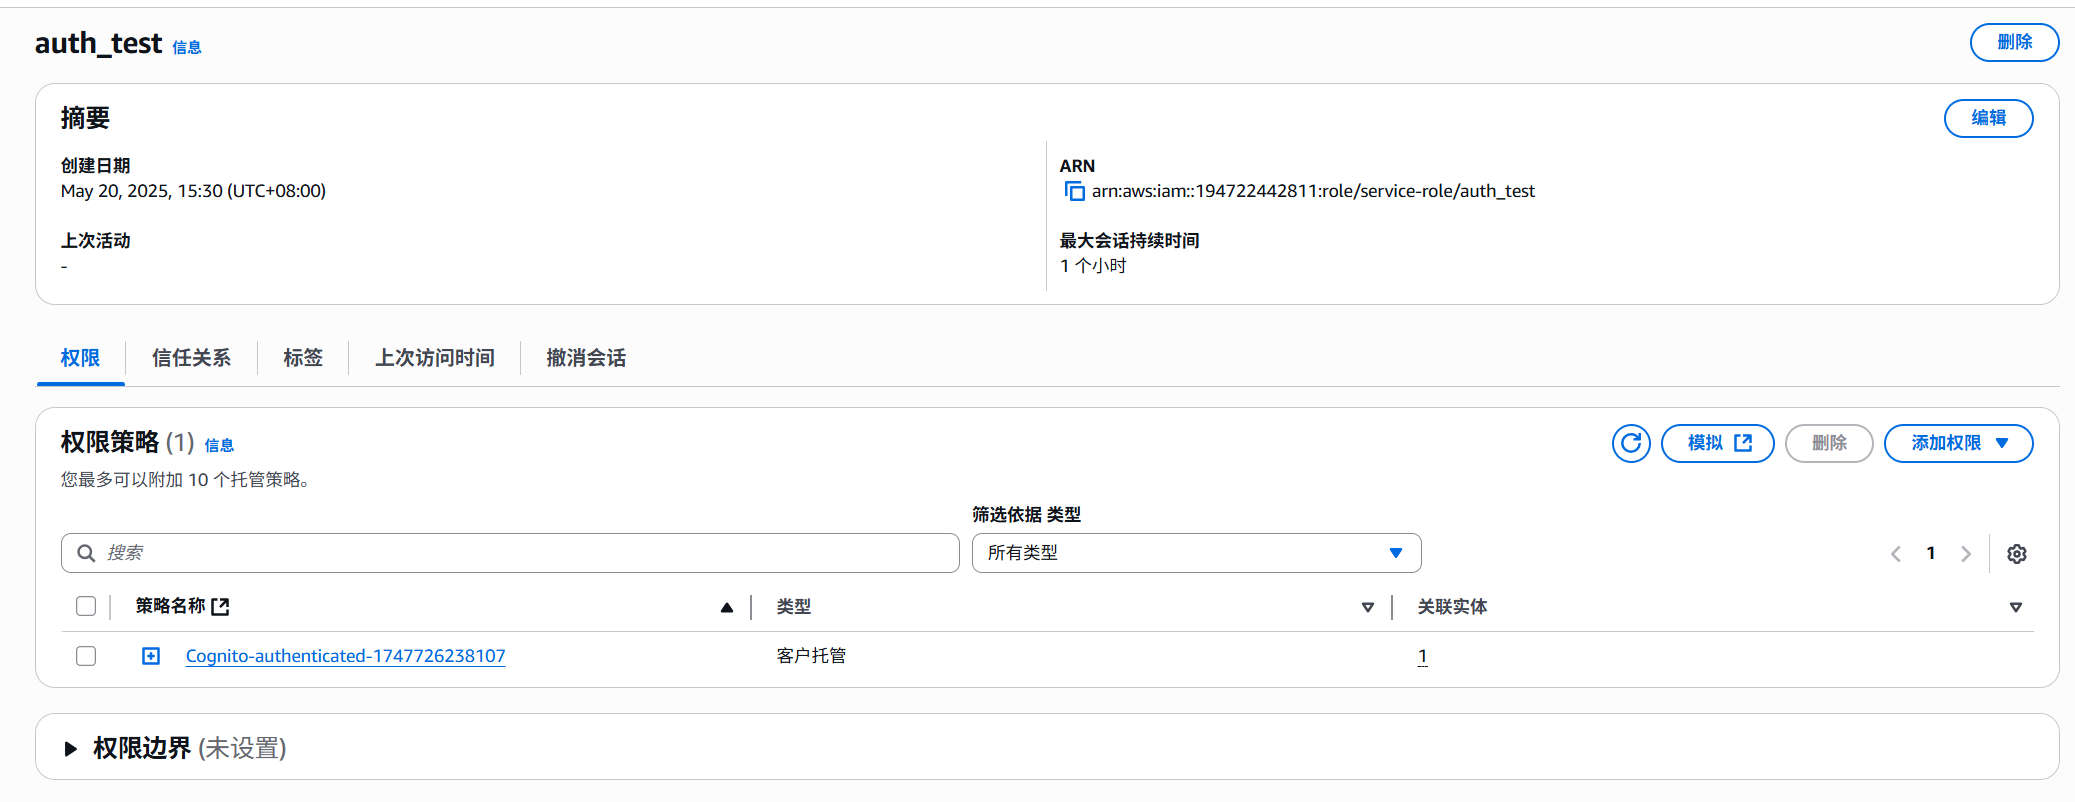The height and width of the screenshot is (802, 2075).
Task: Click the 编辑 button in summary
Action: pos(1987,118)
